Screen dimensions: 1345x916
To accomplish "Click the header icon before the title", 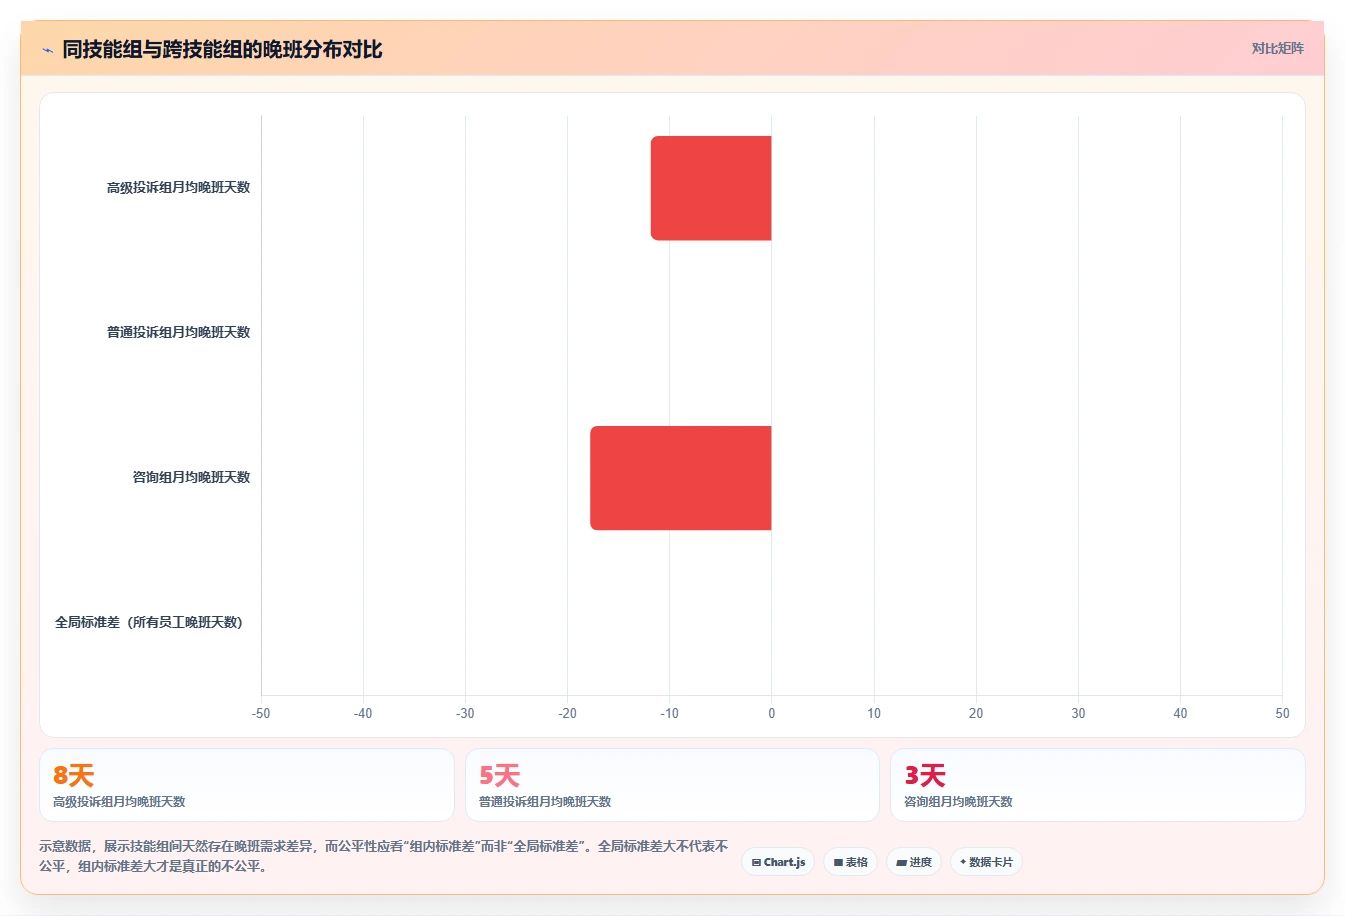I will 47,50.
